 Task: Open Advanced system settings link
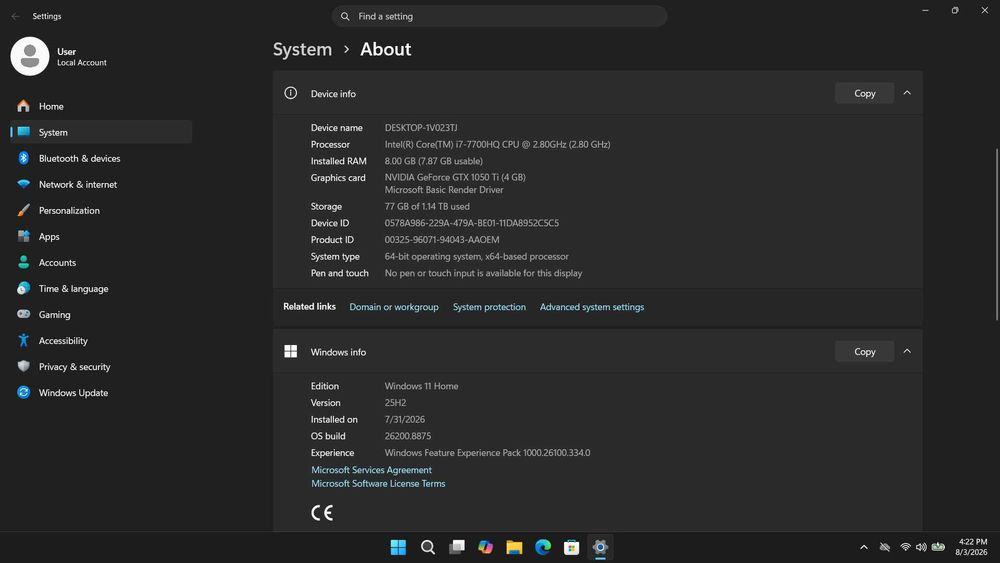point(592,307)
